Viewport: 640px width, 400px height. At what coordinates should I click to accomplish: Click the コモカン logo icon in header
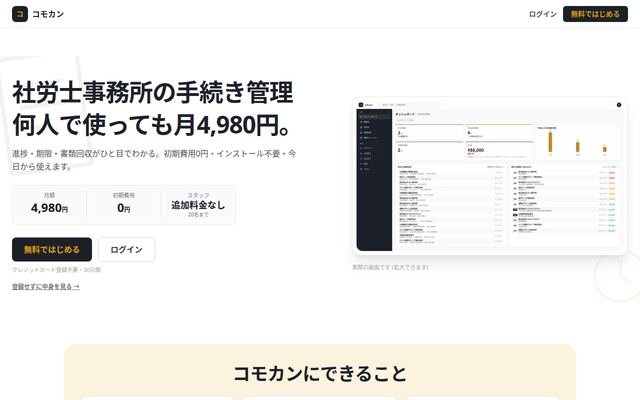pyautogui.click(x=20, y=14)
